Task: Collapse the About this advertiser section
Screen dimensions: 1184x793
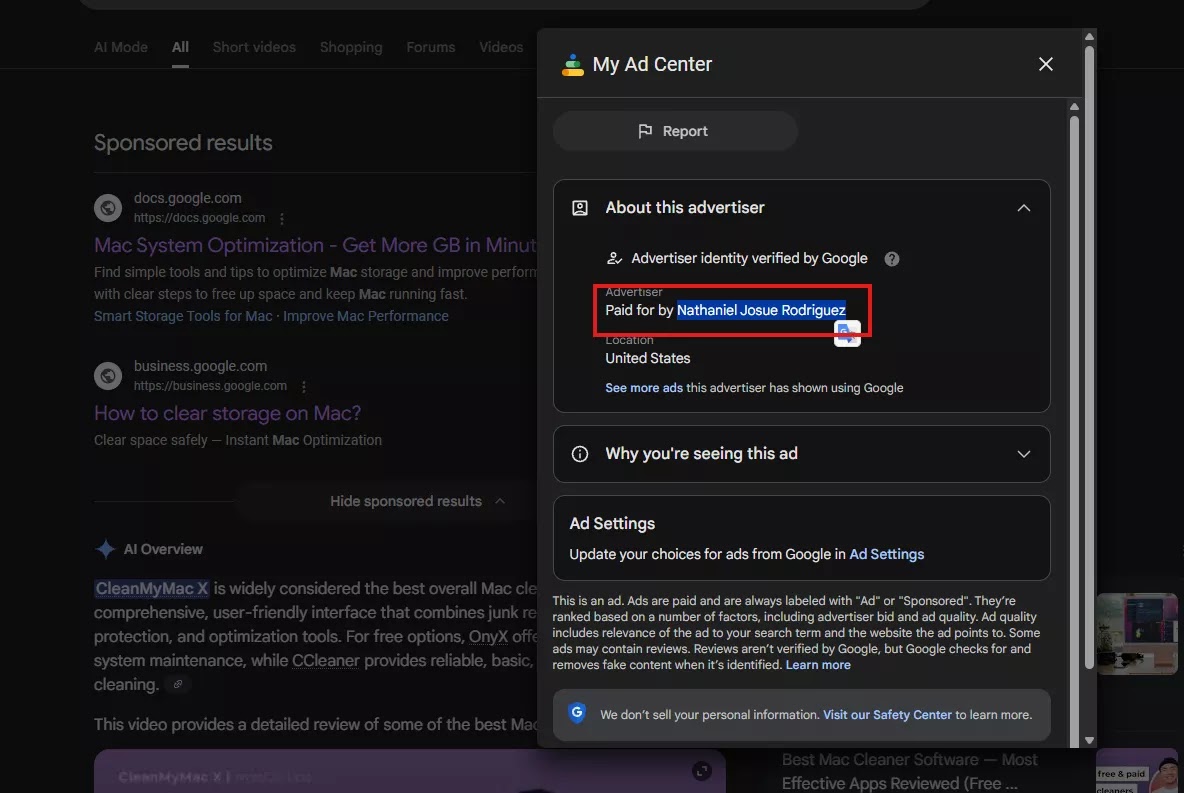Action: click(1024, 207)
